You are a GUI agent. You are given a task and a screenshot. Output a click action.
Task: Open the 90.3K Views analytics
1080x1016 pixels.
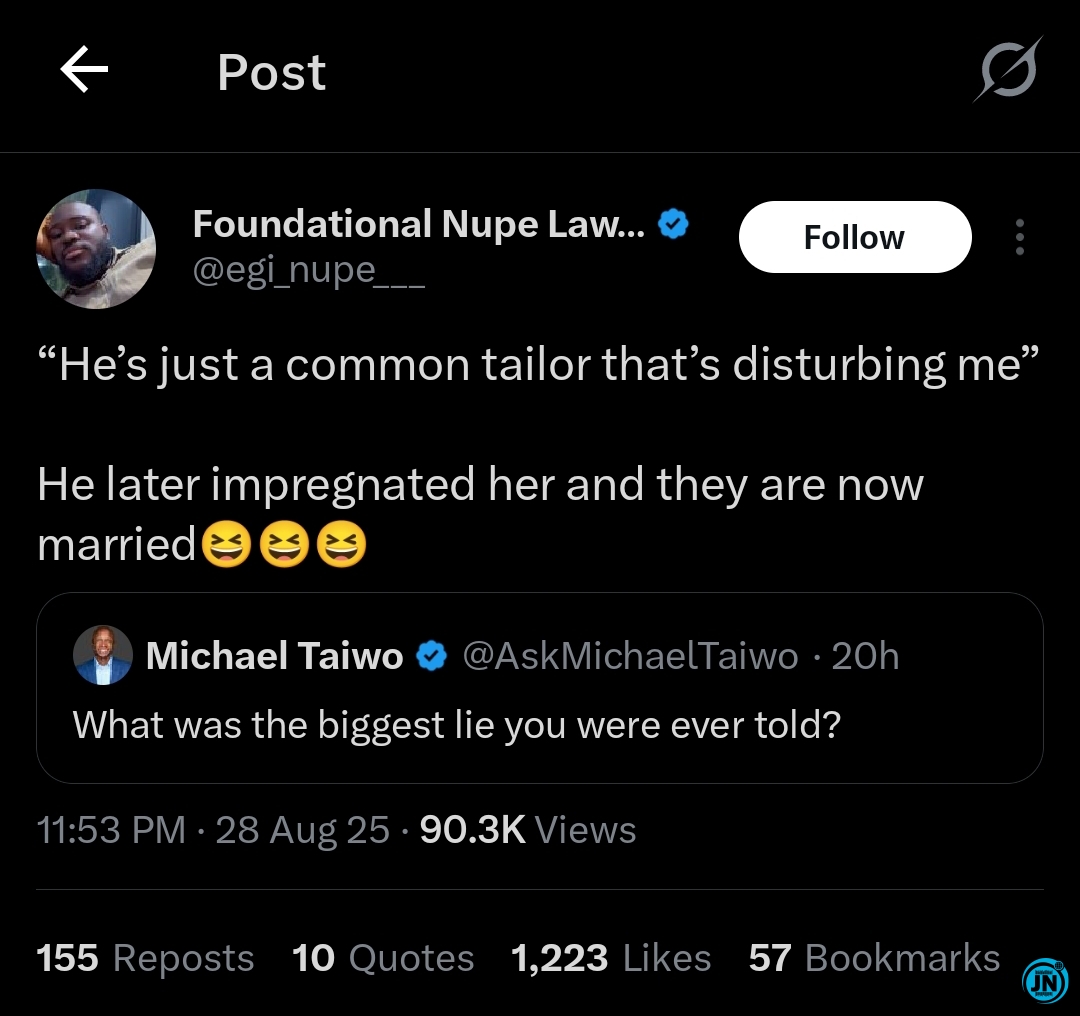pos(528,829)
